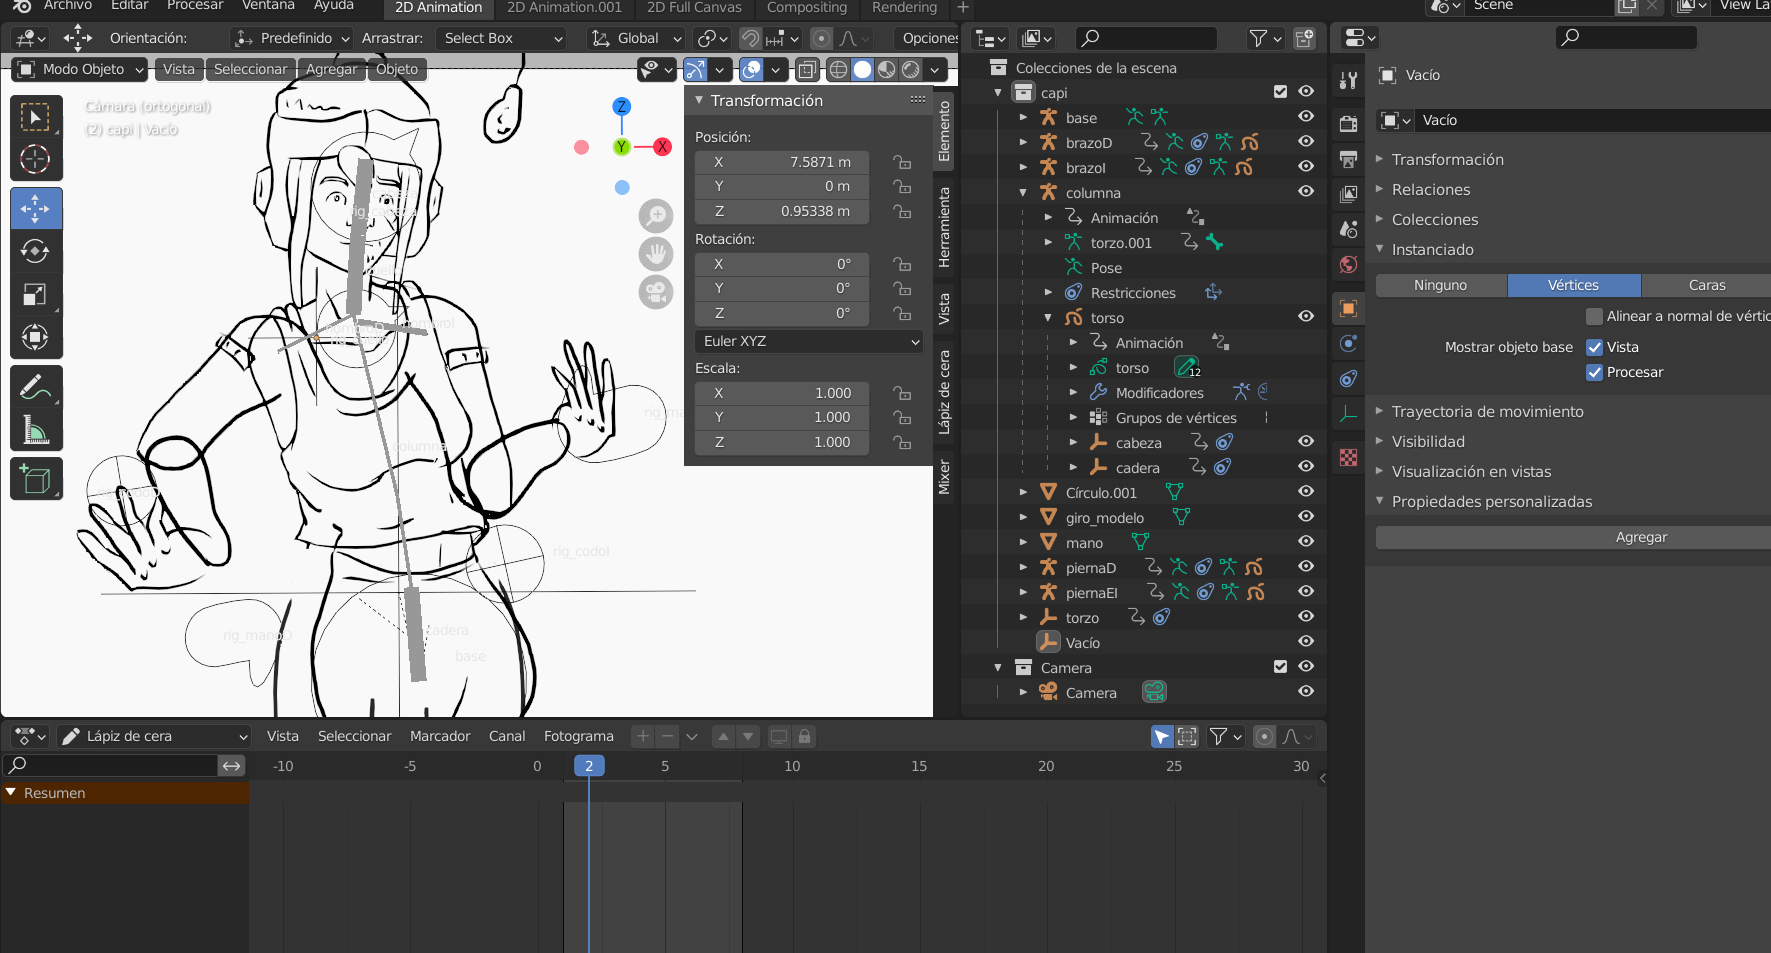This screenshot has height=953, width=1771.
Task: Expand the piernaD tree item
Action: [x=1023, y=567]
